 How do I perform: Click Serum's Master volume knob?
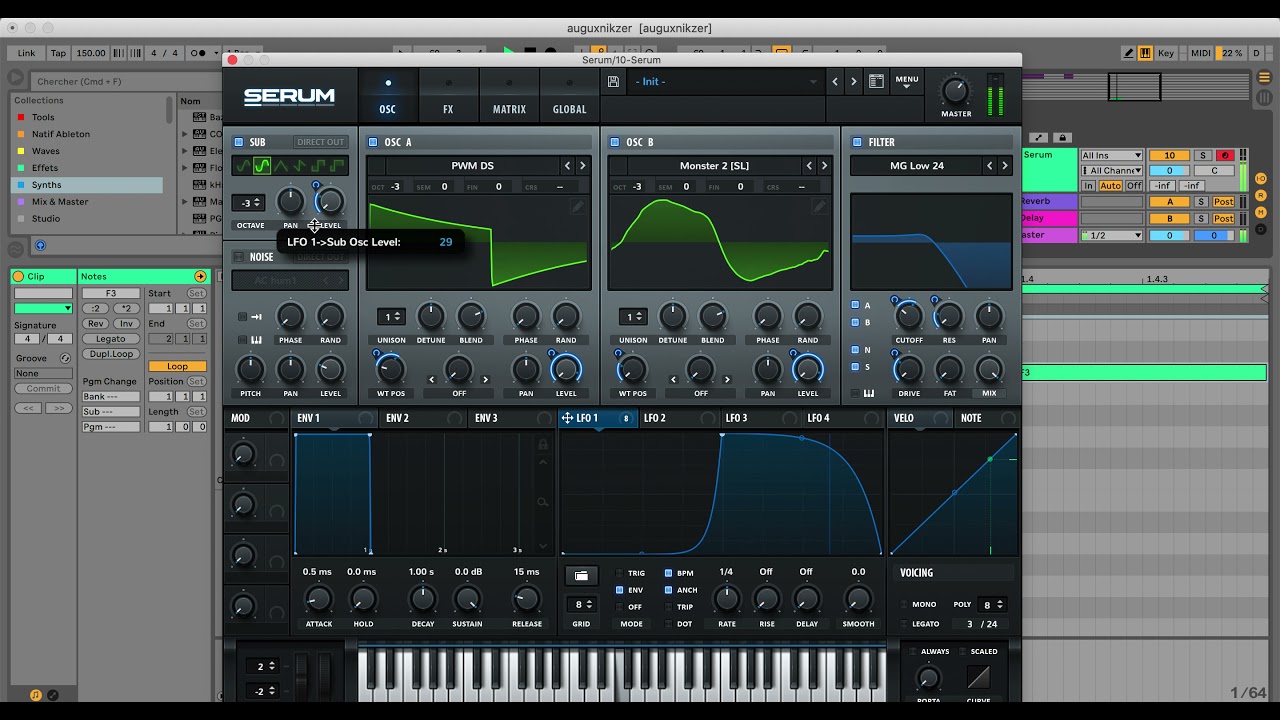click(956, 91)
